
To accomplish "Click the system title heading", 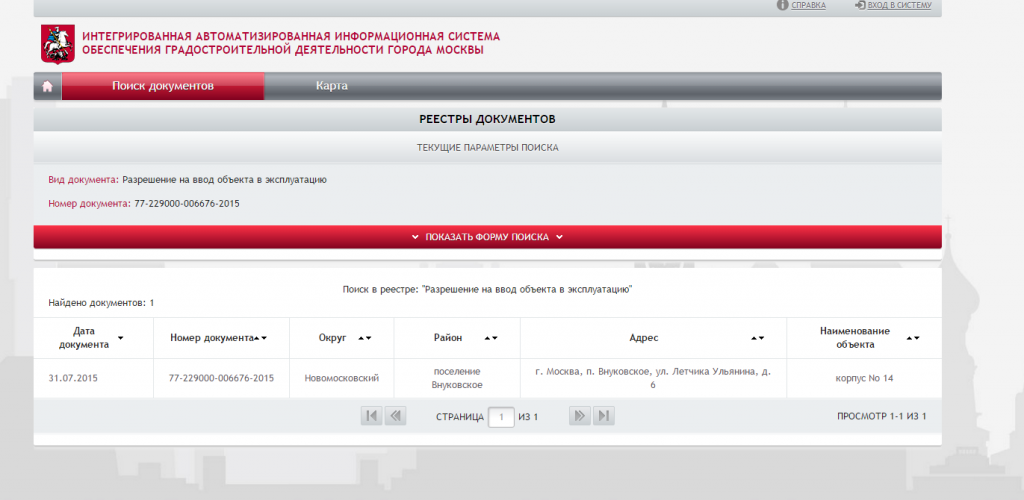I will (x=291, y=43).
